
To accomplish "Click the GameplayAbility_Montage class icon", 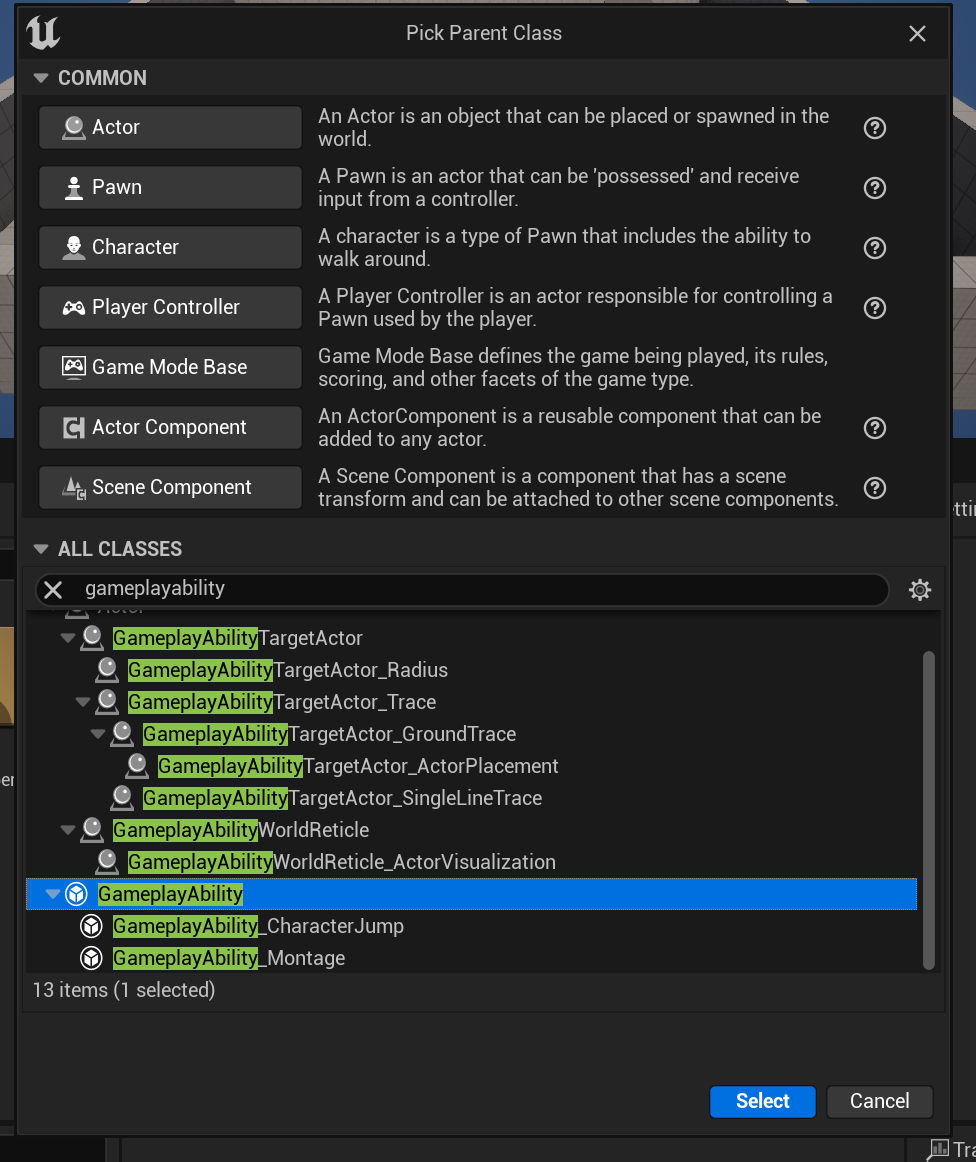I will coord(91,958).
